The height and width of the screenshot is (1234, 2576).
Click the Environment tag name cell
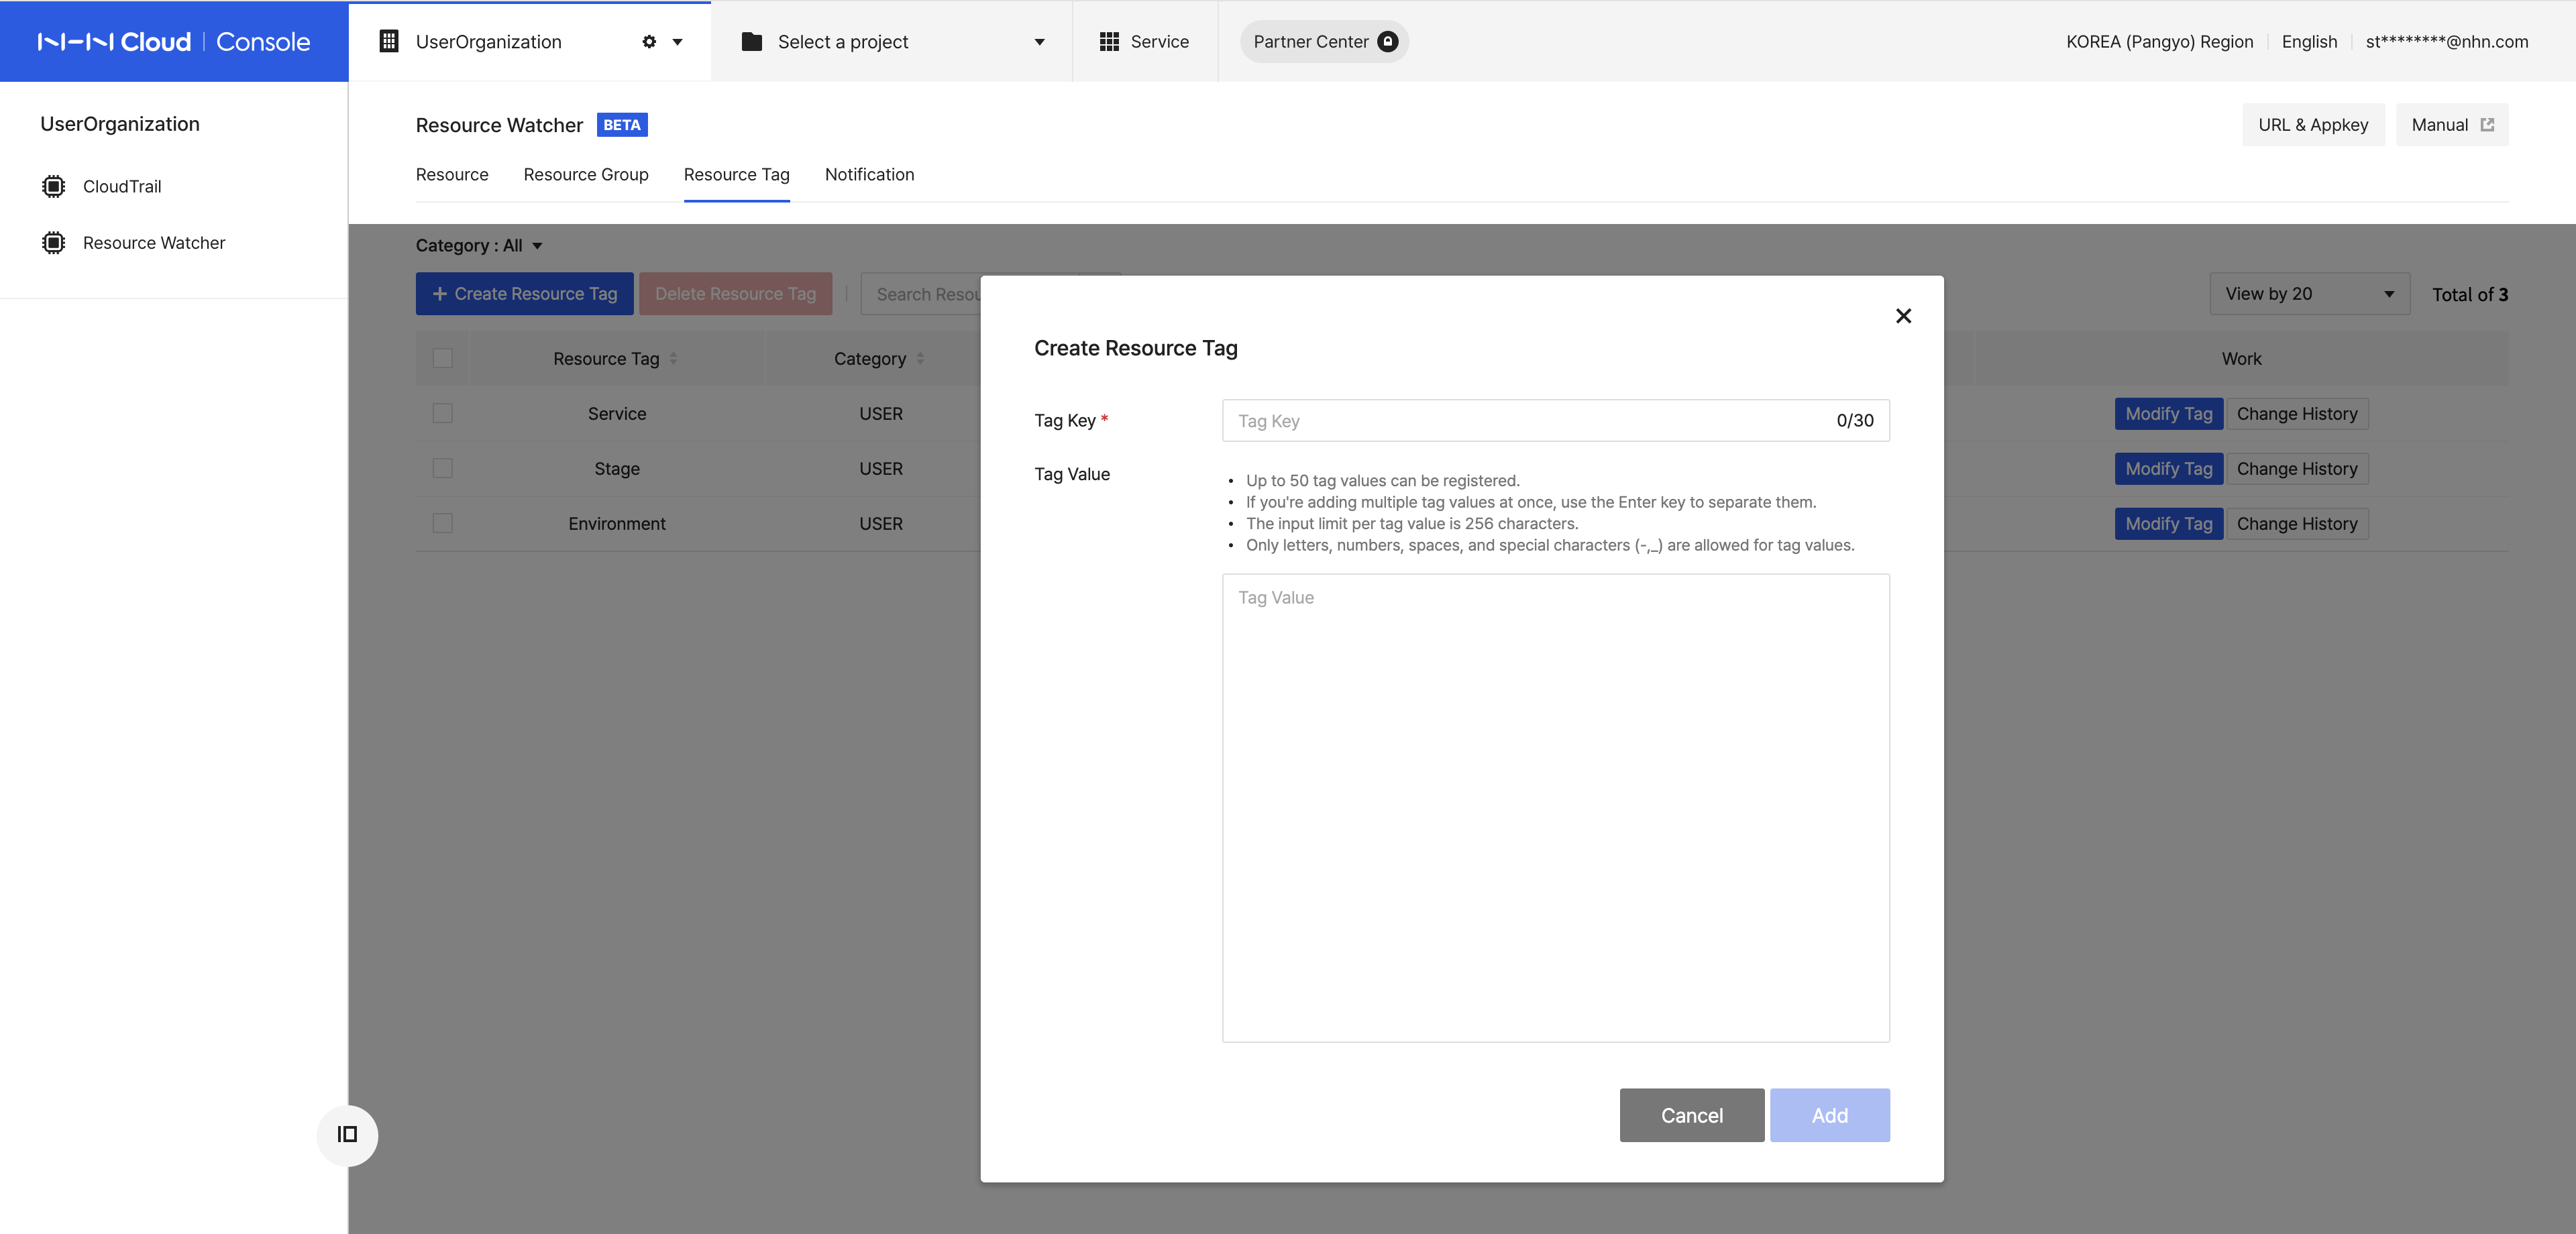(x=617, y=524)
